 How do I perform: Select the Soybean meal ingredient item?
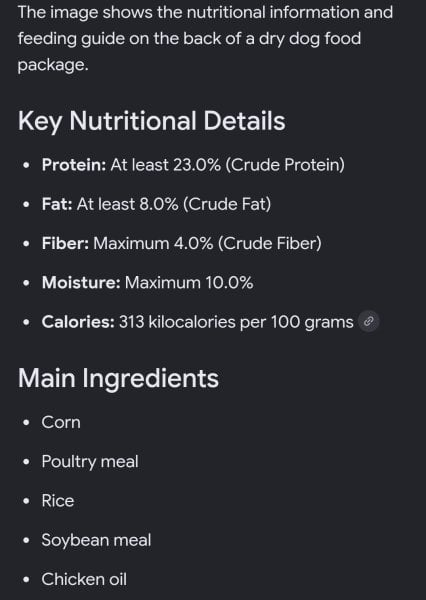96,540
